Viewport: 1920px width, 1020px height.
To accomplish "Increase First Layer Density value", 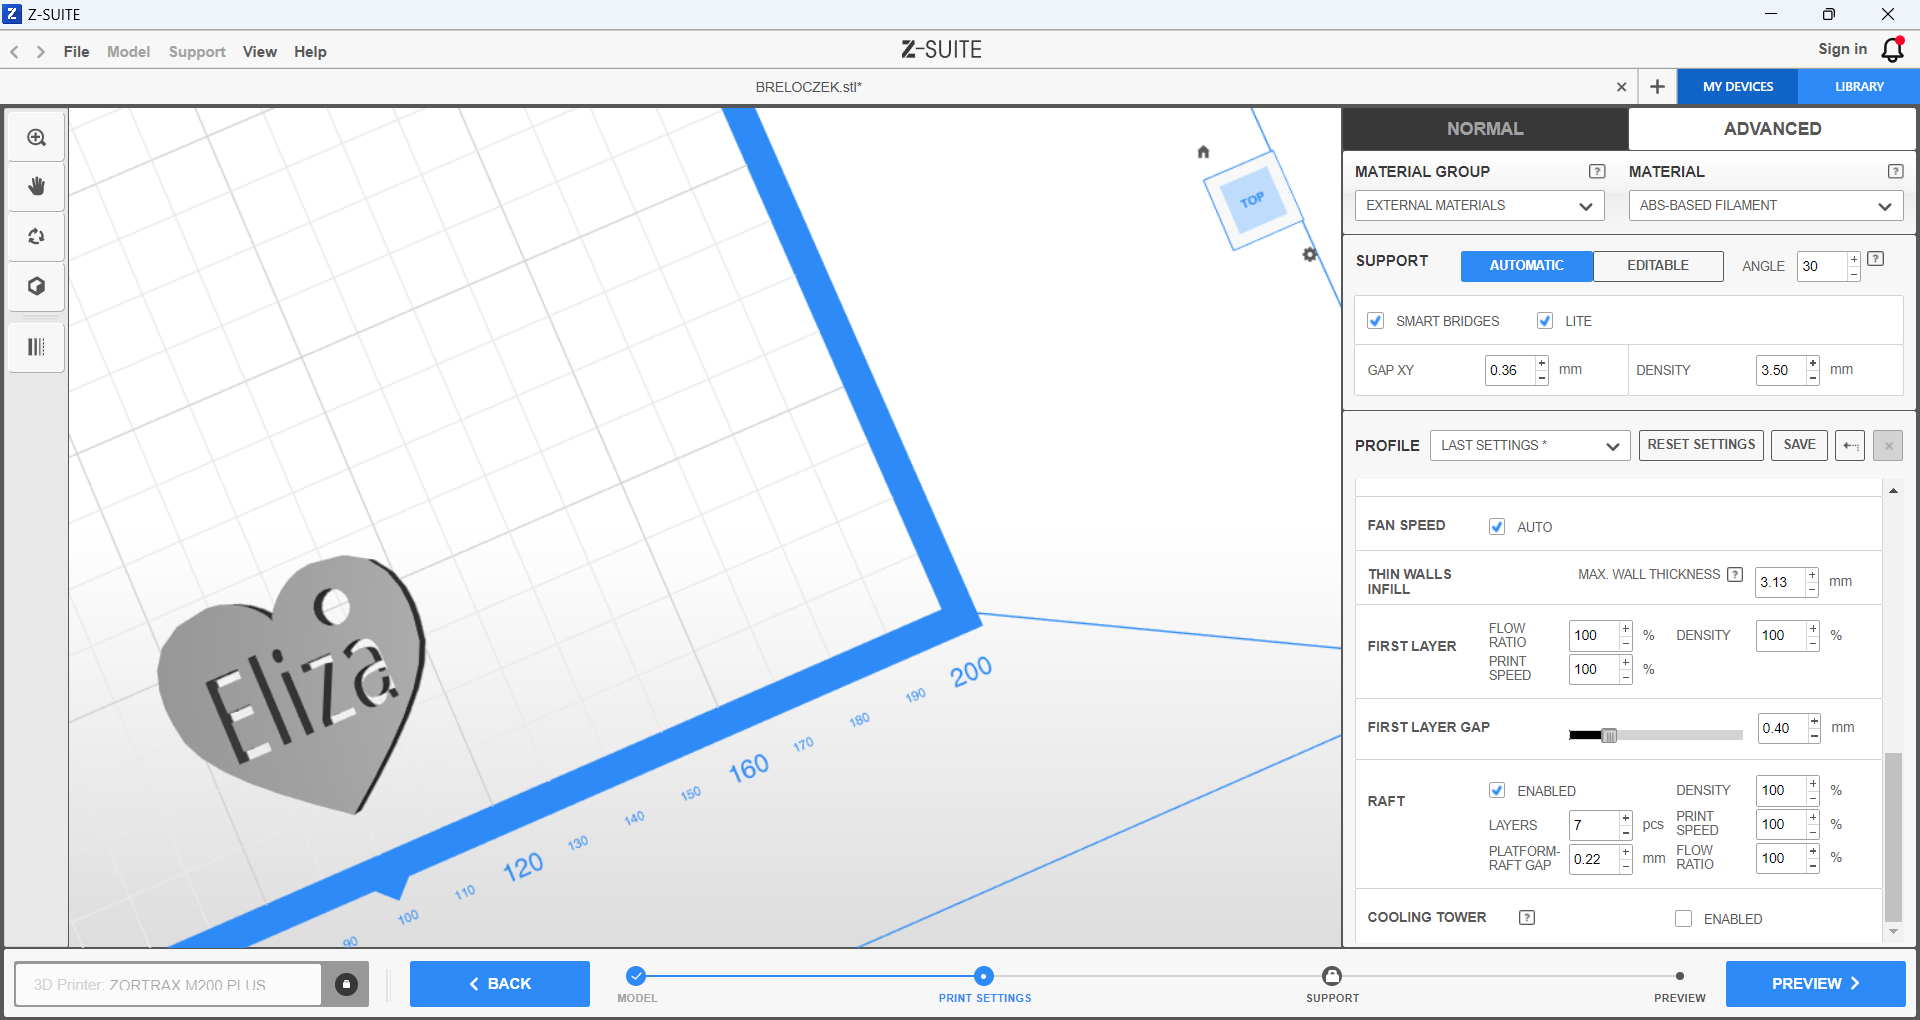I will (x=1813, y=628).
